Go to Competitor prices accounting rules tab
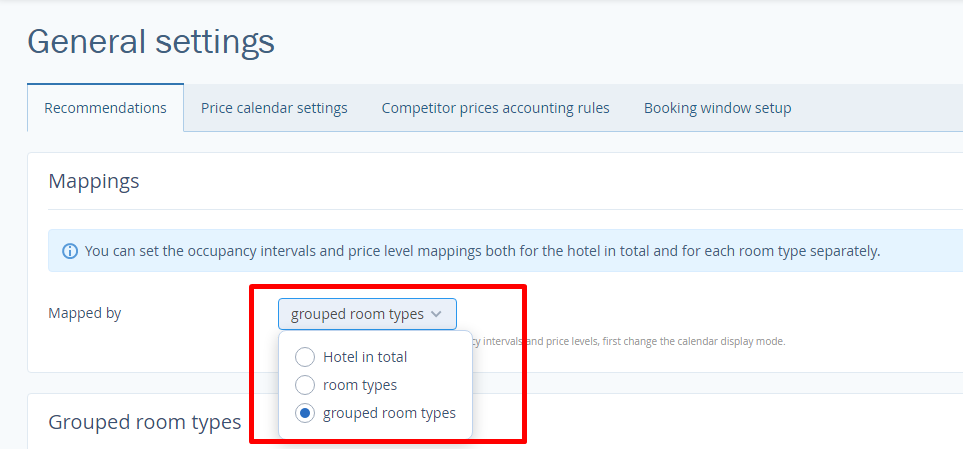963x449 pixels. (x=495, y=108)
